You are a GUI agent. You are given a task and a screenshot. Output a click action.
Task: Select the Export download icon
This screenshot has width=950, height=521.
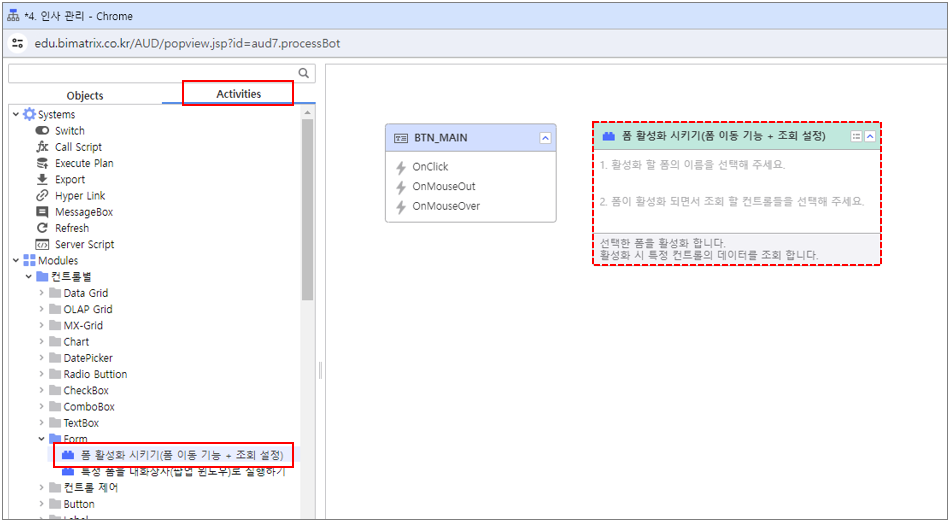coord(42,180)
